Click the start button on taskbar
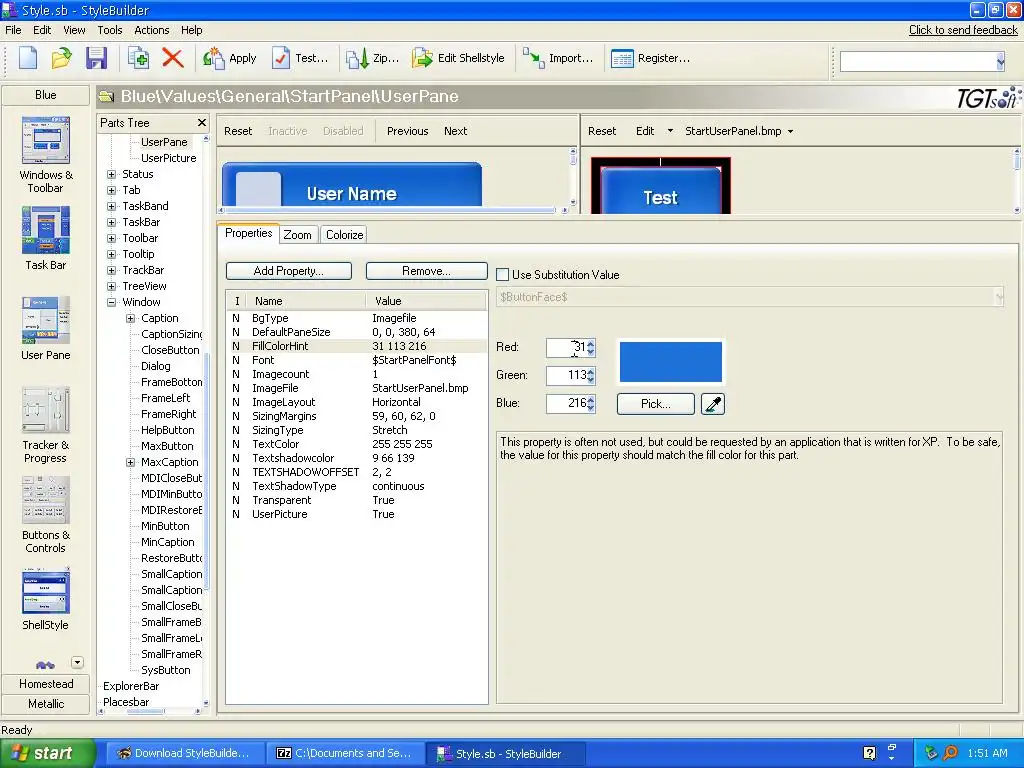The width and height of the screenshot is (1024, 768). tap(47, 753)
